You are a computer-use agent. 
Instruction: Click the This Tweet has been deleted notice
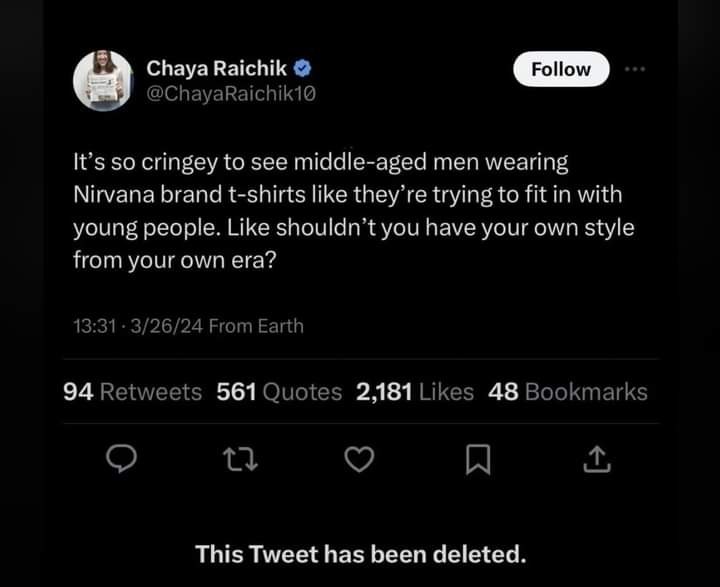tap(360, 553)
